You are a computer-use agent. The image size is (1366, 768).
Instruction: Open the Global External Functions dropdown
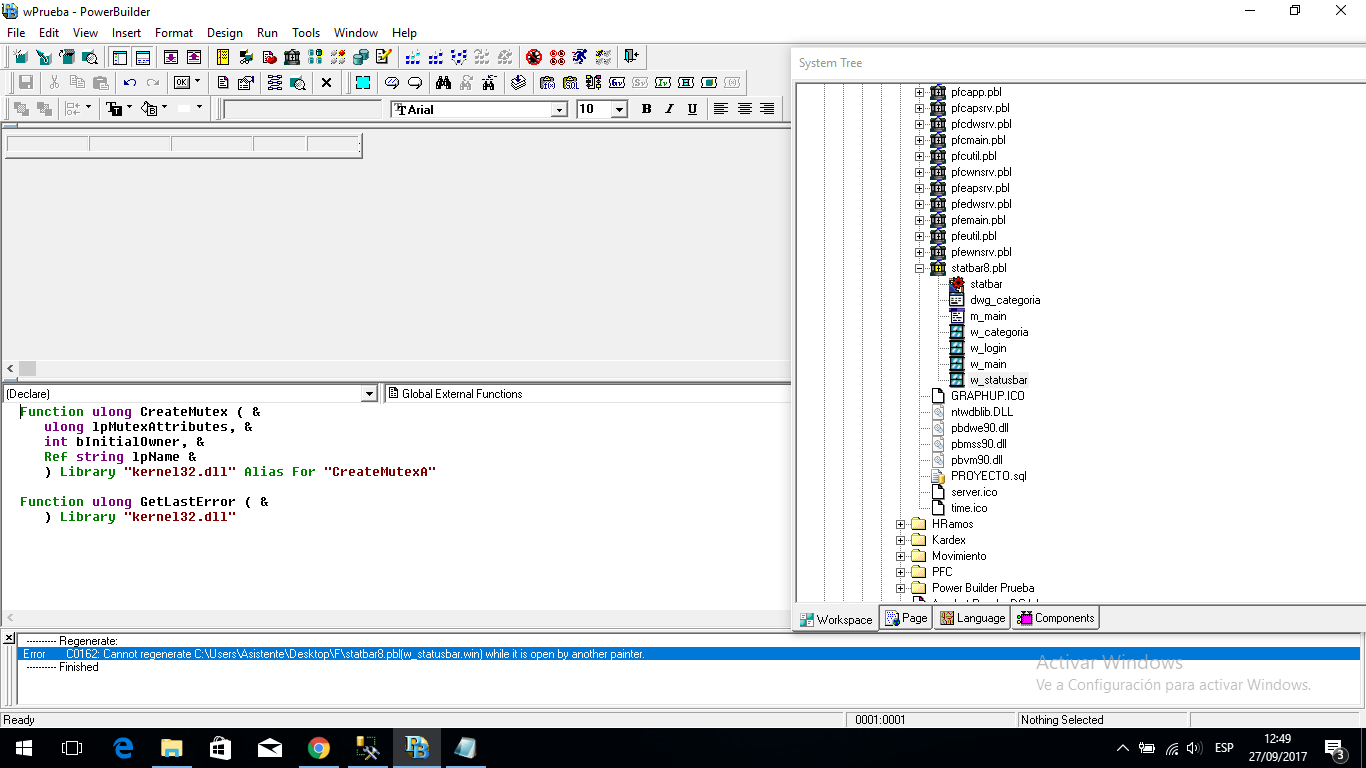[587, 394]
